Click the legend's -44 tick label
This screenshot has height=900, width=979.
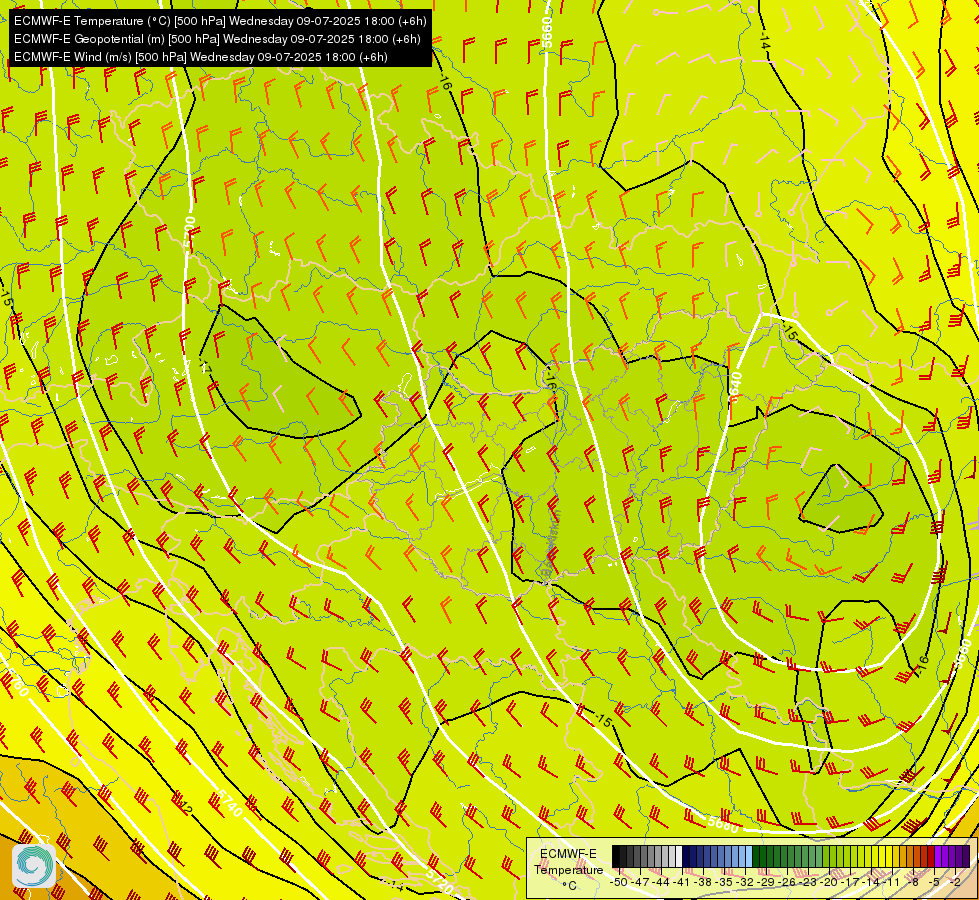(661, 882)
